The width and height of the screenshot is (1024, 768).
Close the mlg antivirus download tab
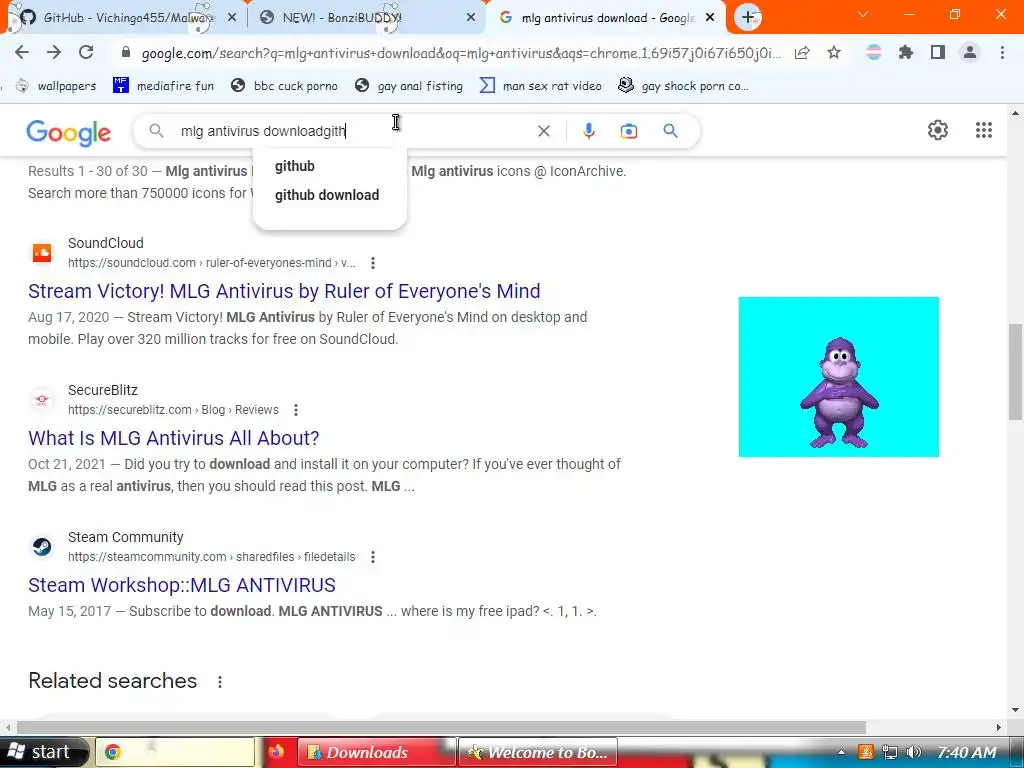coord(711,18)
